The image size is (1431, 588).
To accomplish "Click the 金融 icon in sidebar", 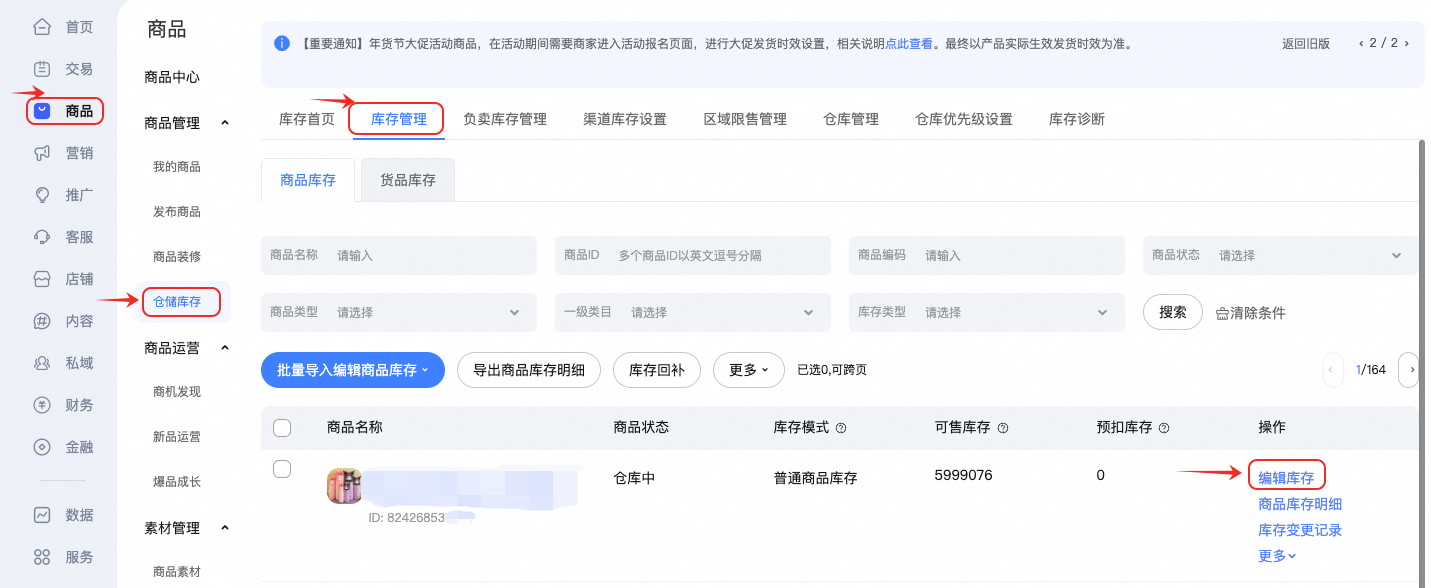I will point(42,447).
